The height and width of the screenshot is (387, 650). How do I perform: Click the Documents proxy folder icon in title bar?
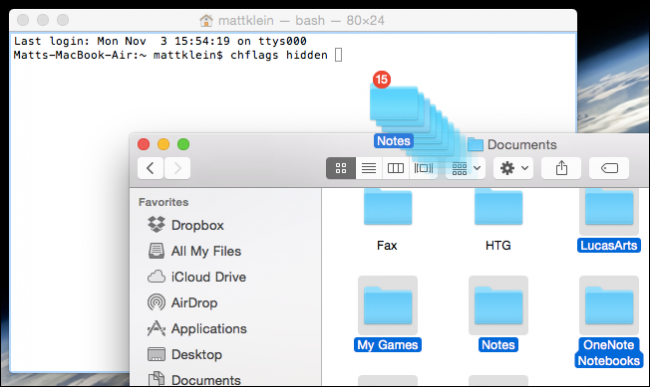pyautogui.click(x=475, y=145)
